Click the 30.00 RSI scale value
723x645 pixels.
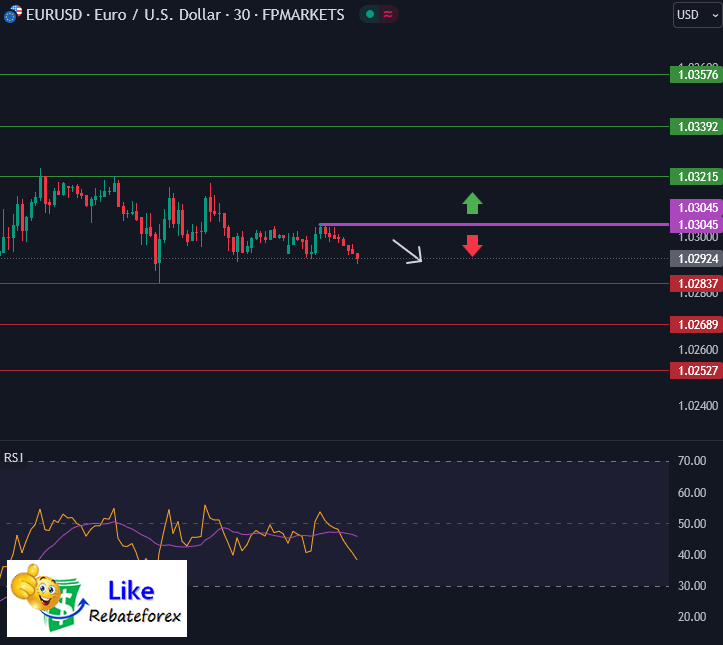[692, 586]
